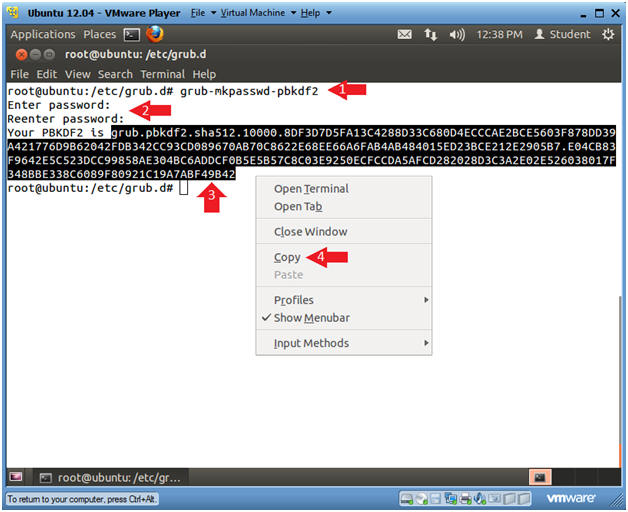
Task: Open the Places menu
Action: 100,34
